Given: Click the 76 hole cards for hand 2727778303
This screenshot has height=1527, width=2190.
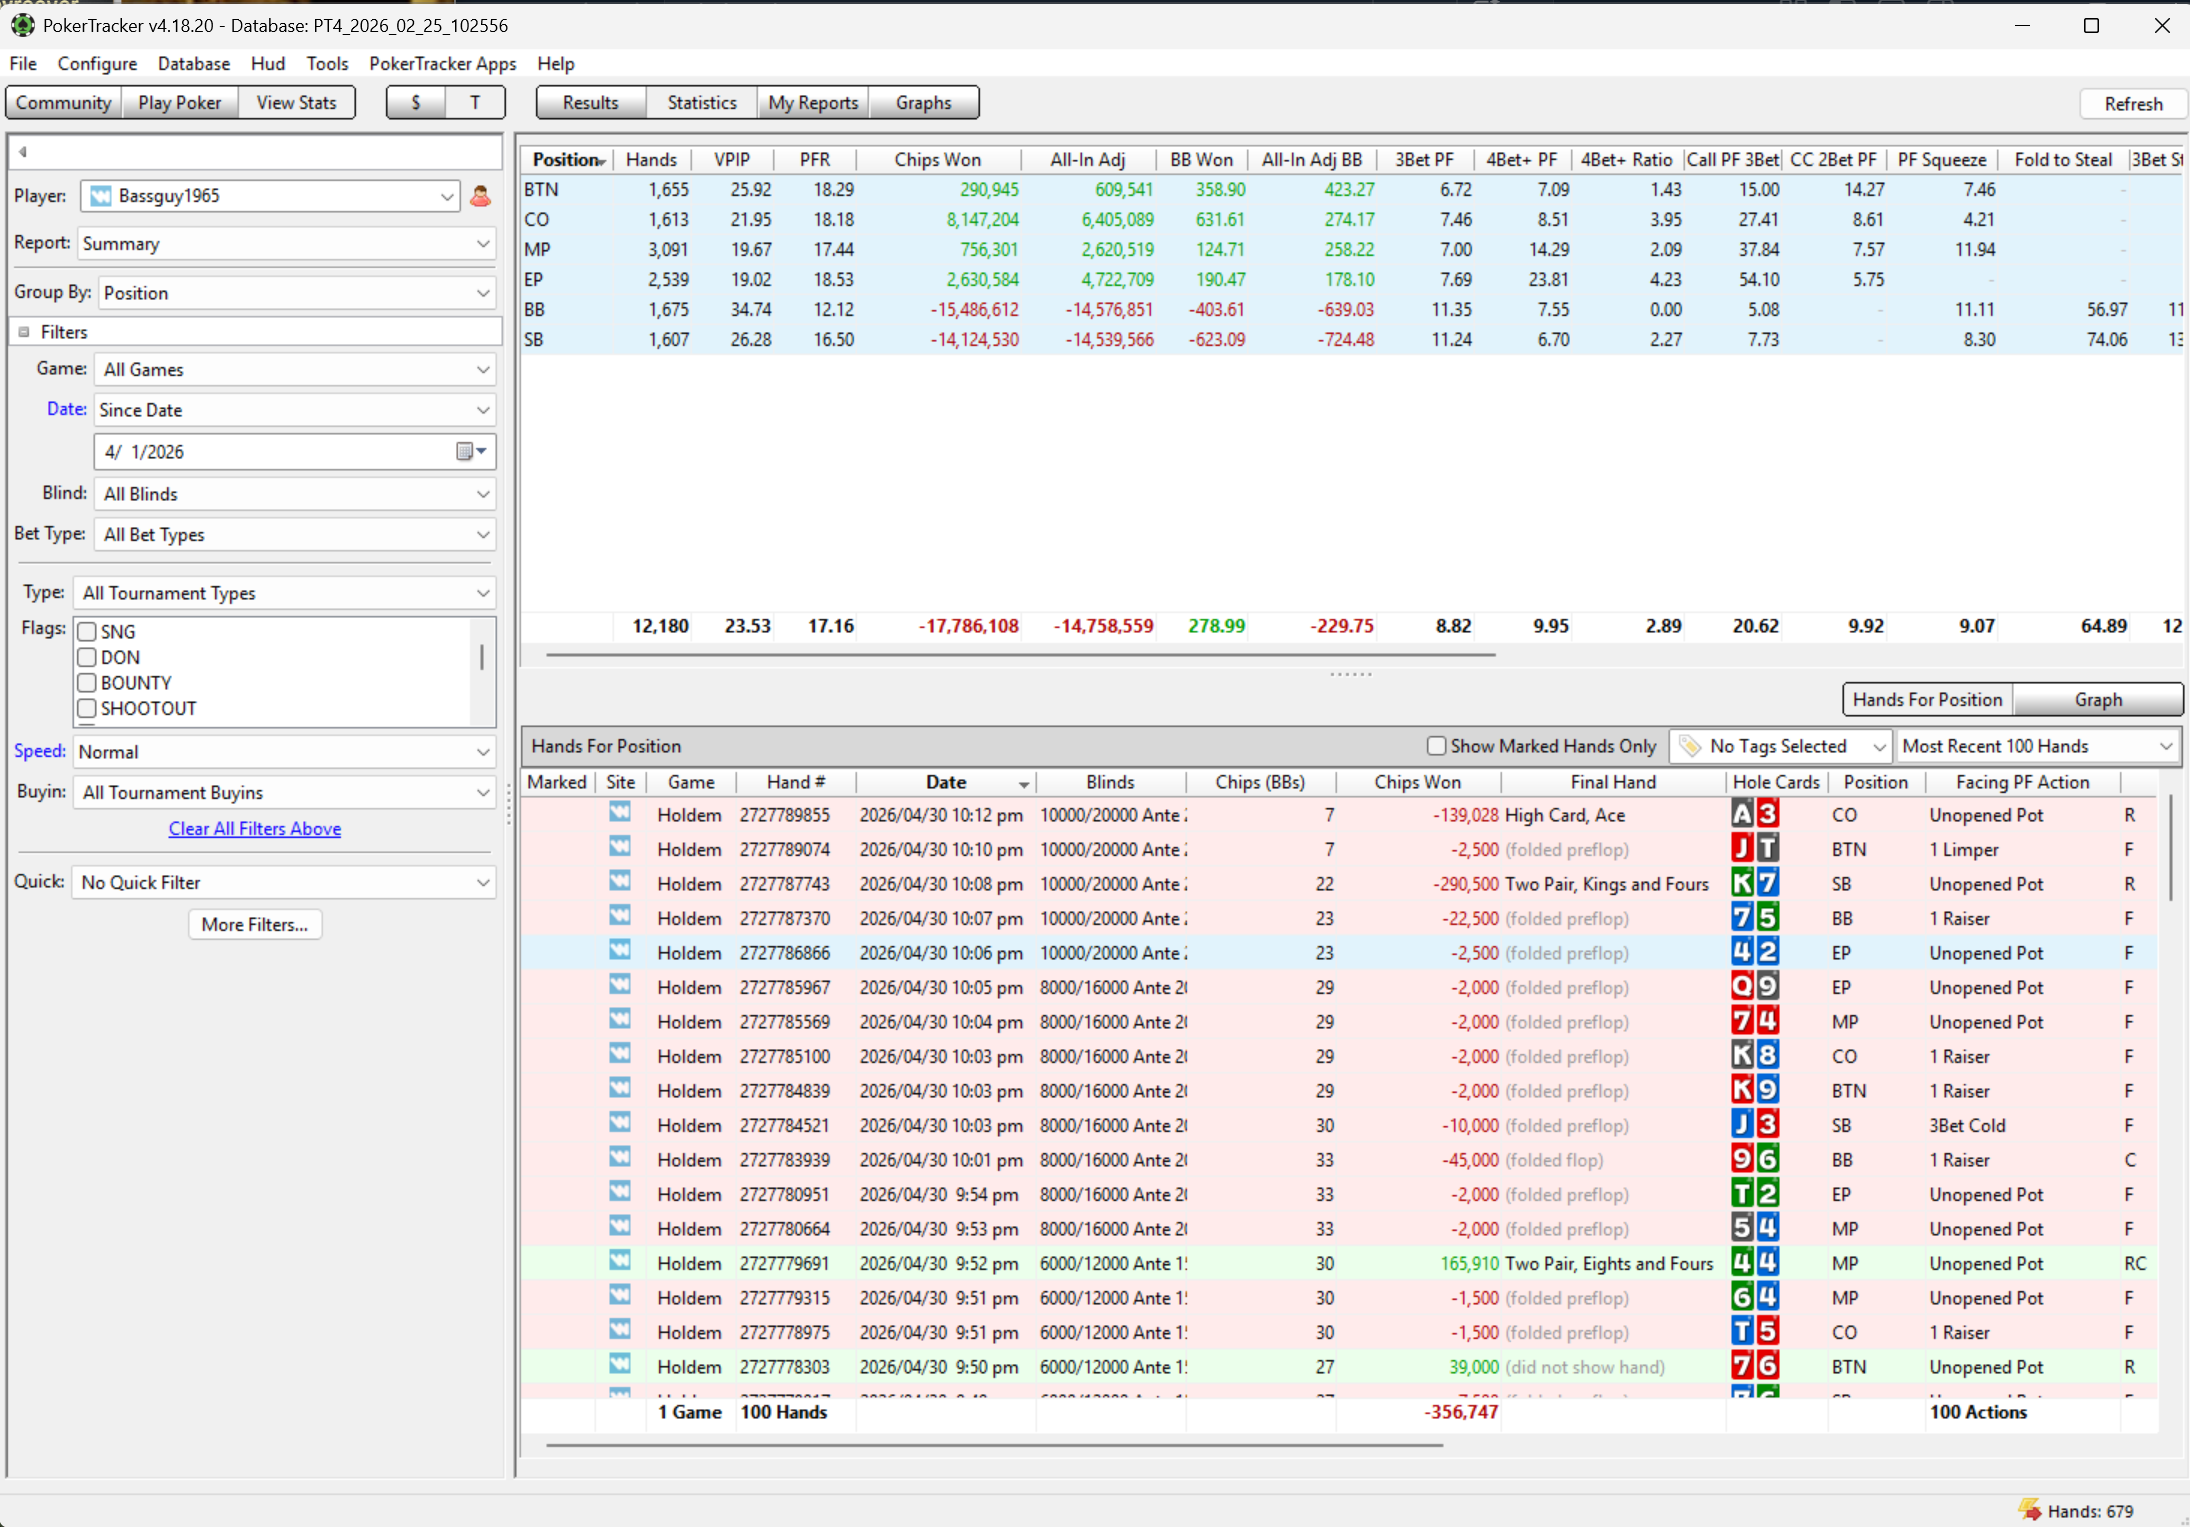Looking at the screenshot, I should 1755,1366.
